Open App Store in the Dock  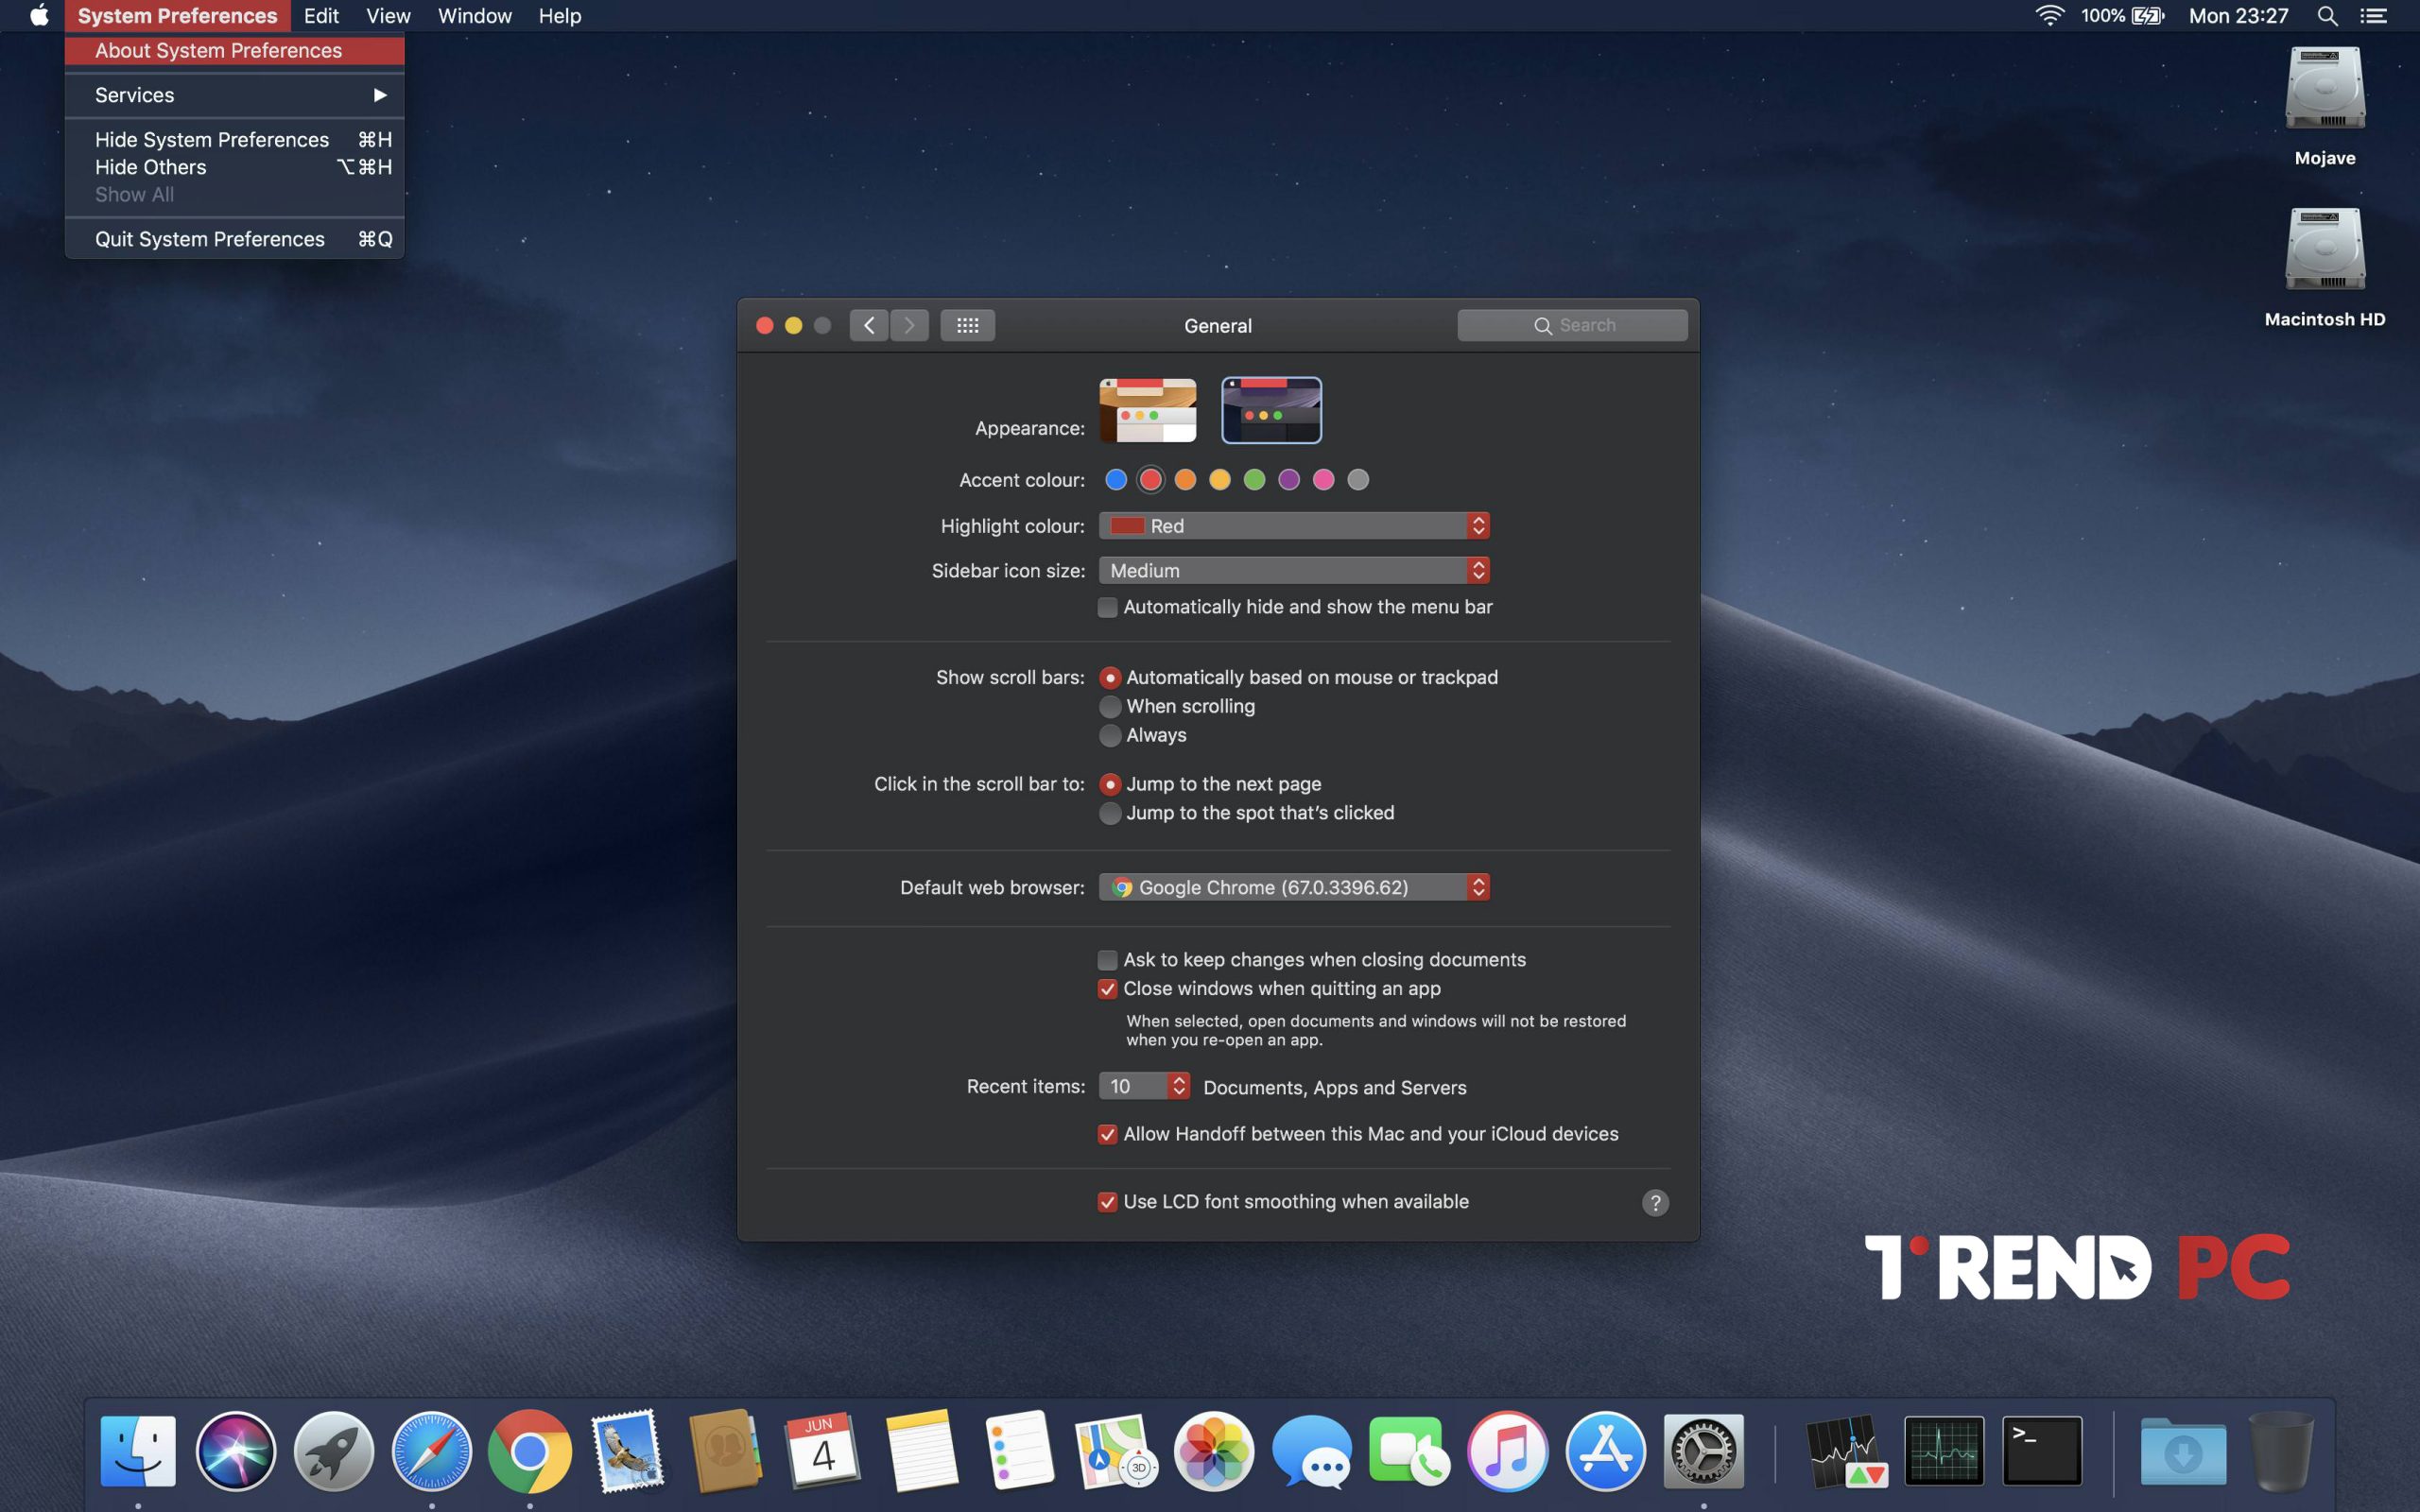[x=1606, y=1450]
